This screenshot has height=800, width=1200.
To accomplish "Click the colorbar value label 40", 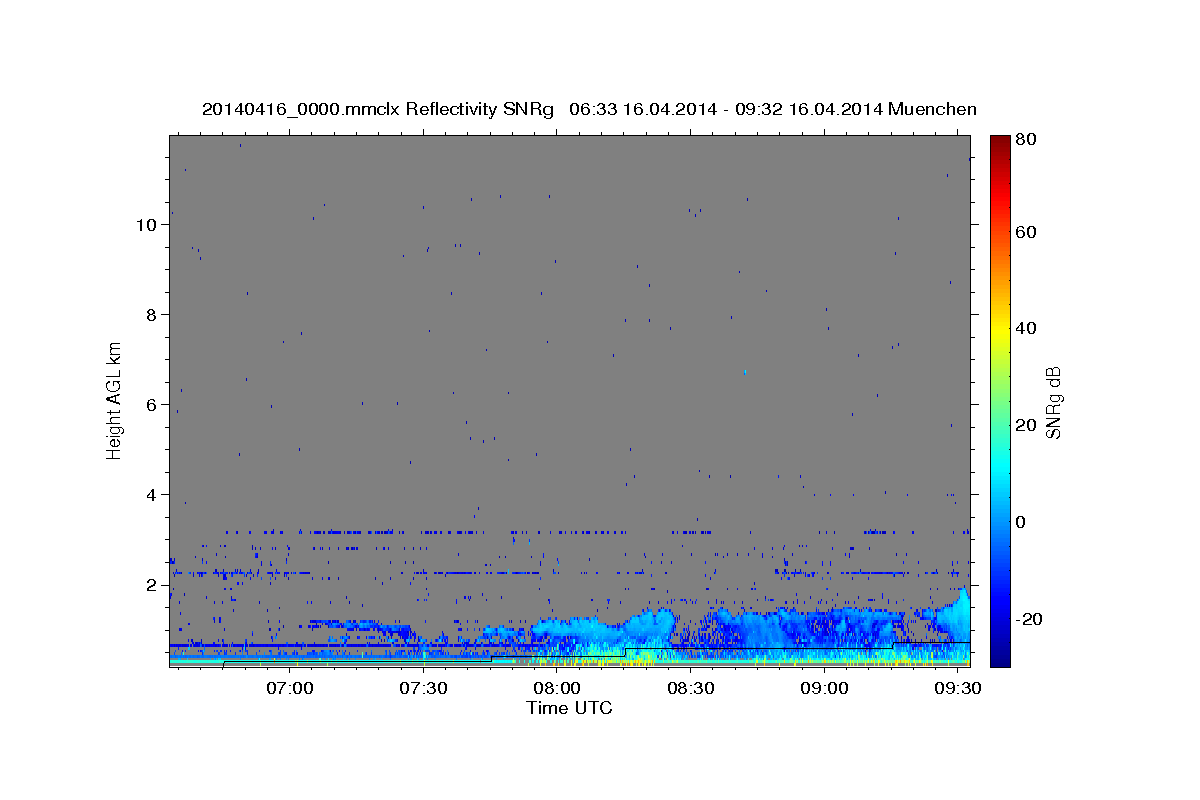I will (1027, 328).
